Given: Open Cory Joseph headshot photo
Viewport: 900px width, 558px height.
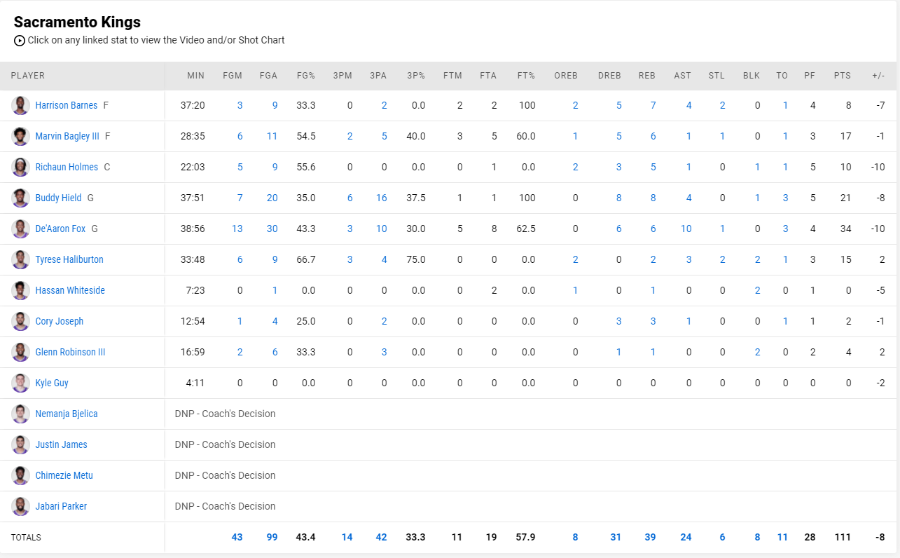Looking at the screenshot, I should point(21,321).
